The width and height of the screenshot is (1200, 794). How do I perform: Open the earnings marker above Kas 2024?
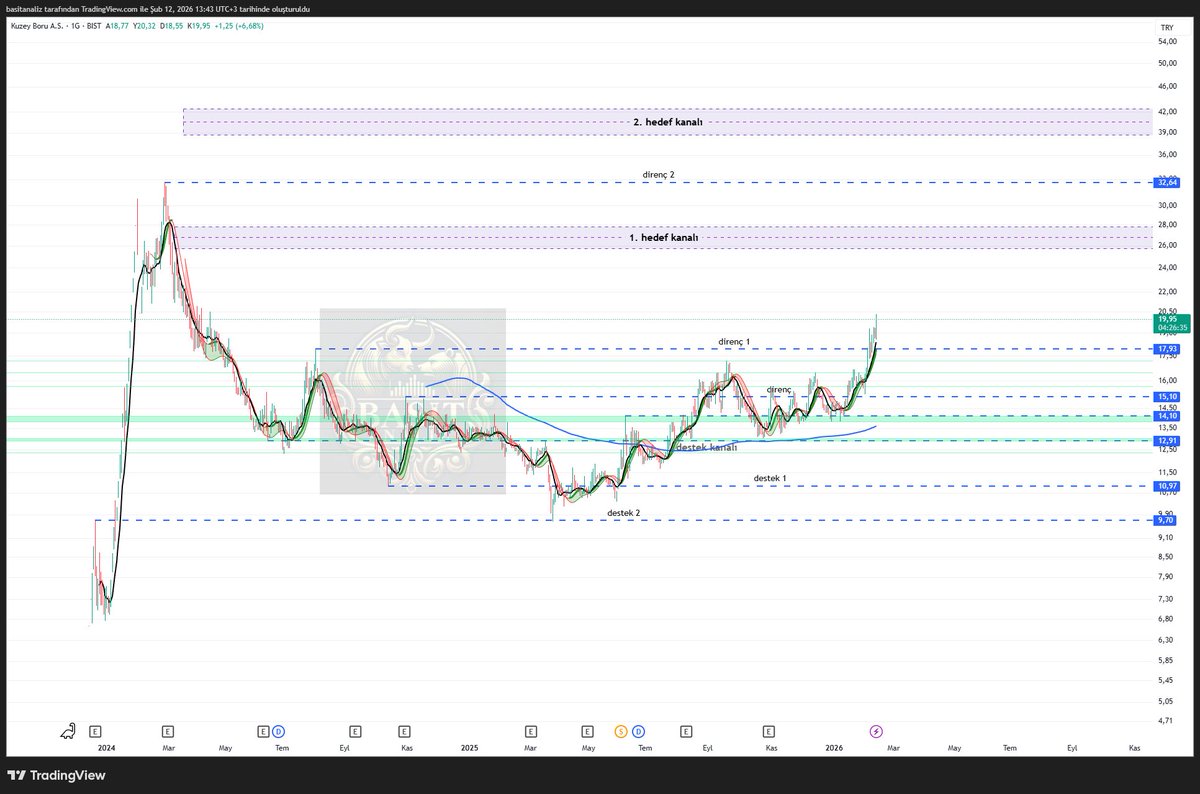pos(404,732)
